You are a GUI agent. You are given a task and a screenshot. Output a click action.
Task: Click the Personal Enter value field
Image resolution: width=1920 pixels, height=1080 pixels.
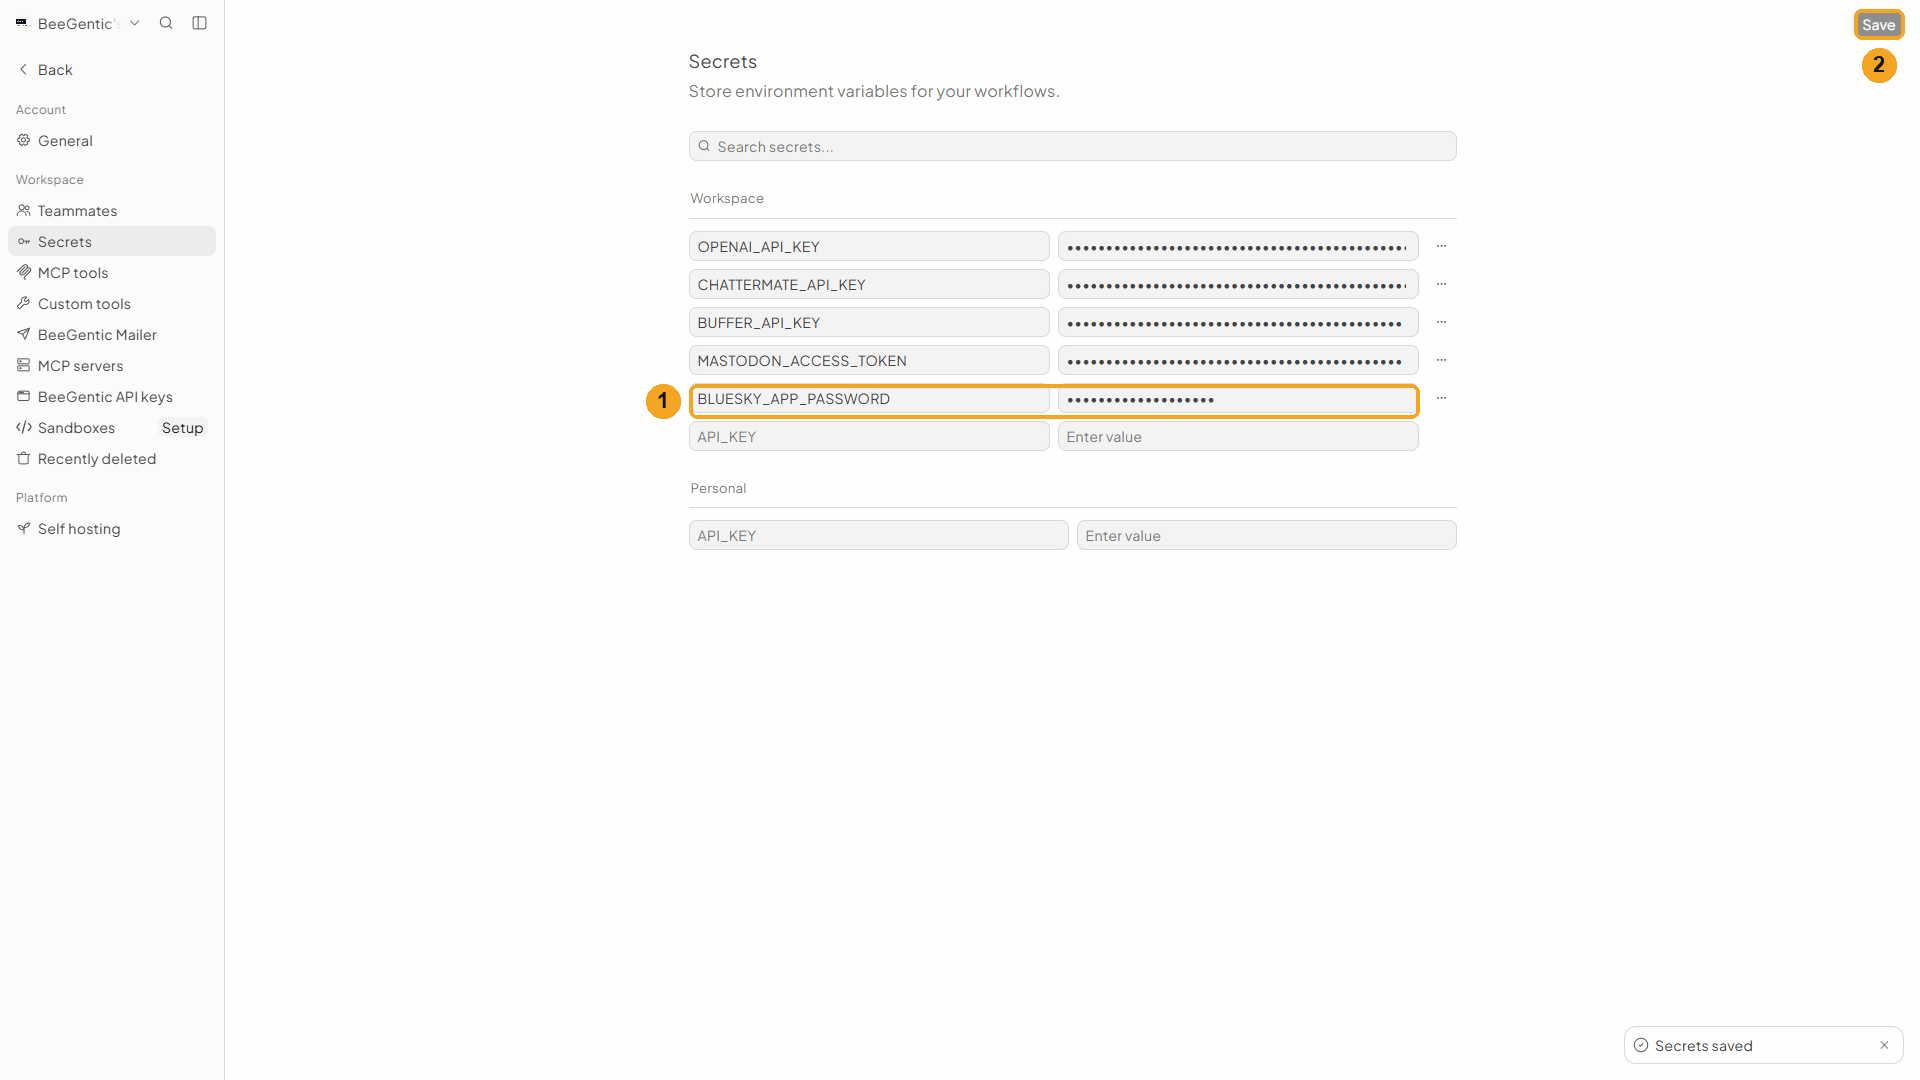[x=1266, y=536]
